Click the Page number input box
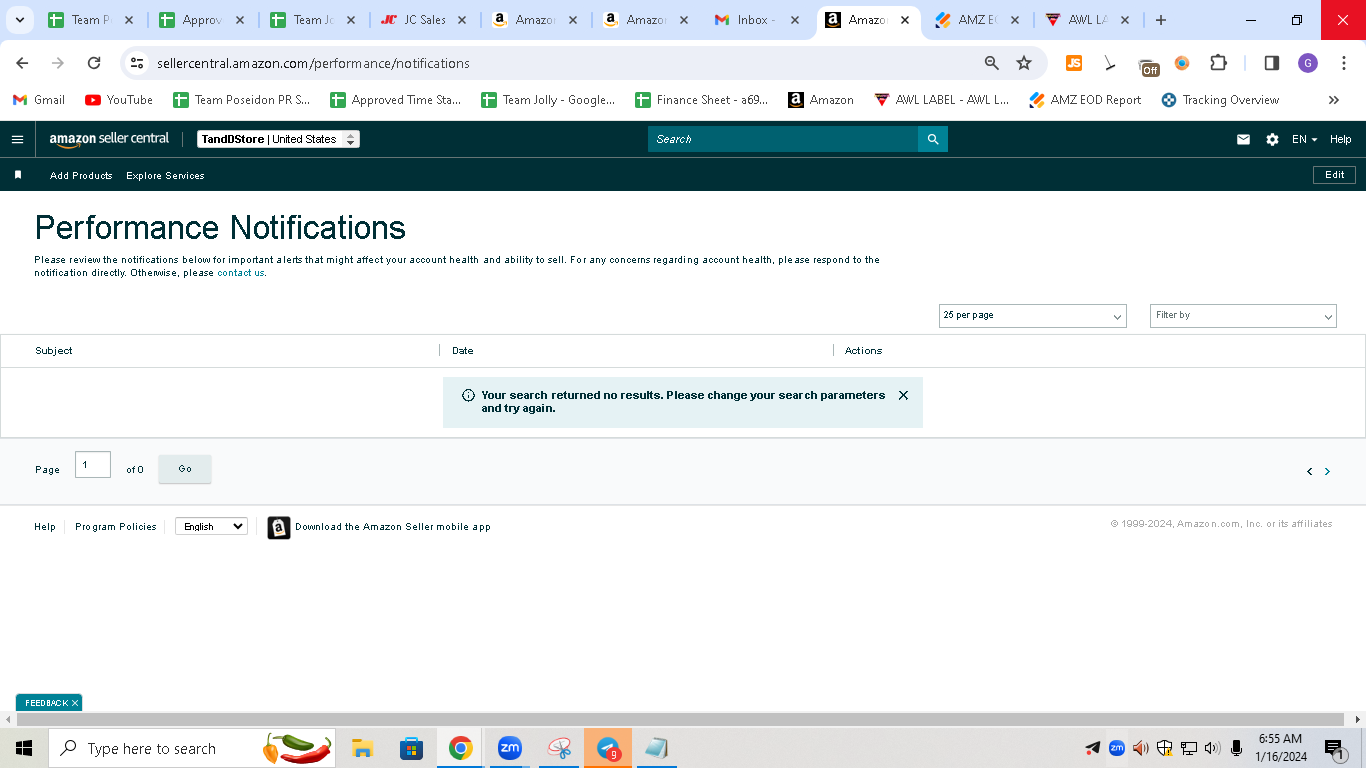 93,464
